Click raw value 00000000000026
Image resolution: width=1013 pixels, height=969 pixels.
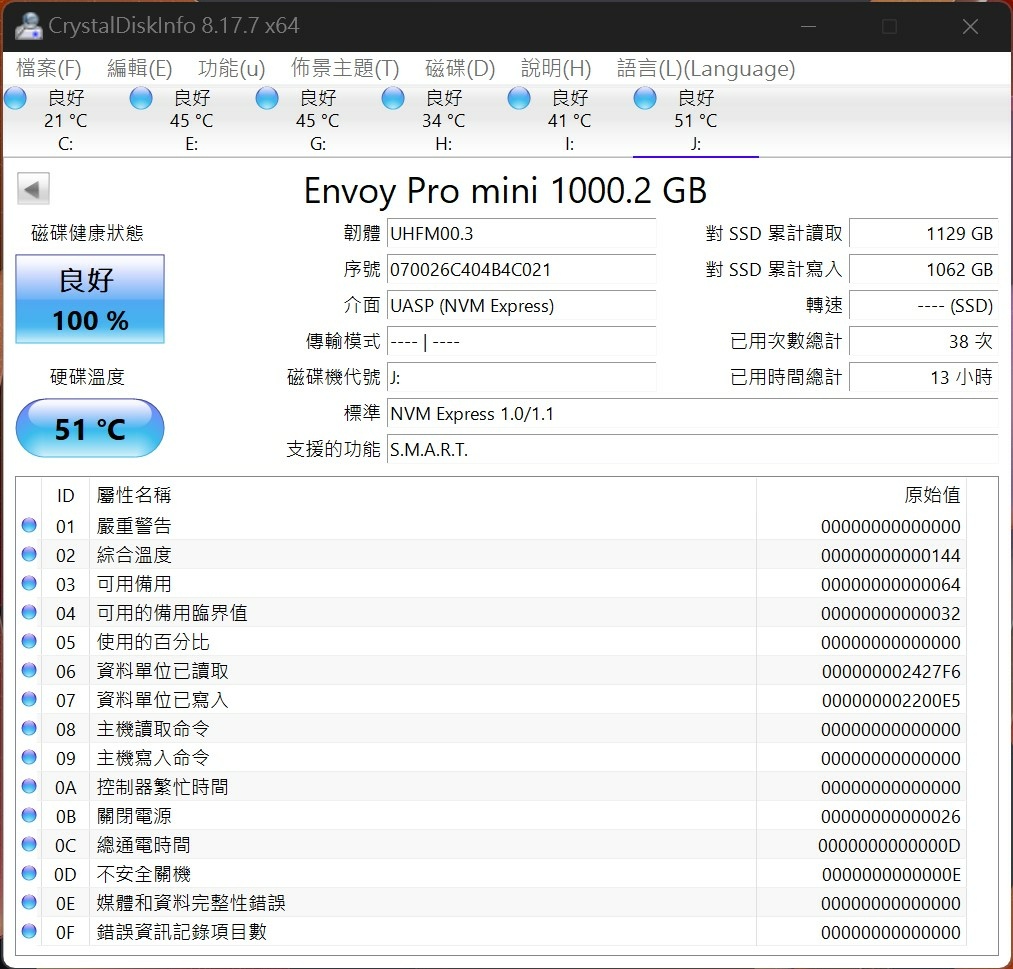coord(890,817)
